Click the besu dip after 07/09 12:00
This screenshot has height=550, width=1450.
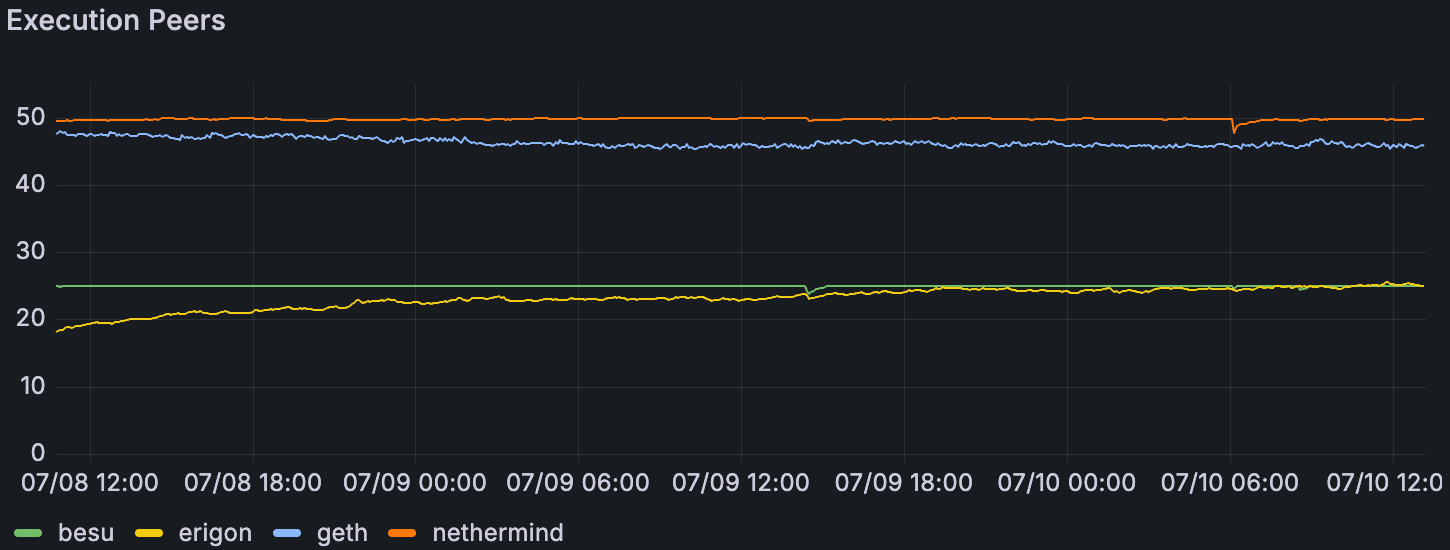pos(809,293)
